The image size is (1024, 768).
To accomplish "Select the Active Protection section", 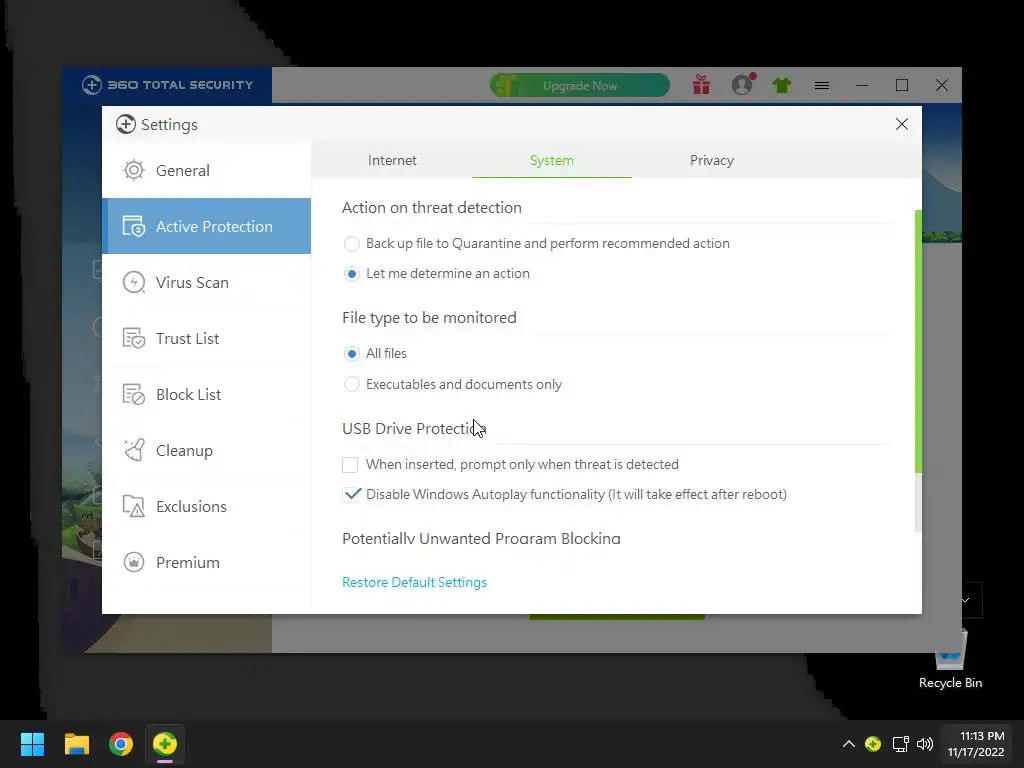I will tap(206, 226).
